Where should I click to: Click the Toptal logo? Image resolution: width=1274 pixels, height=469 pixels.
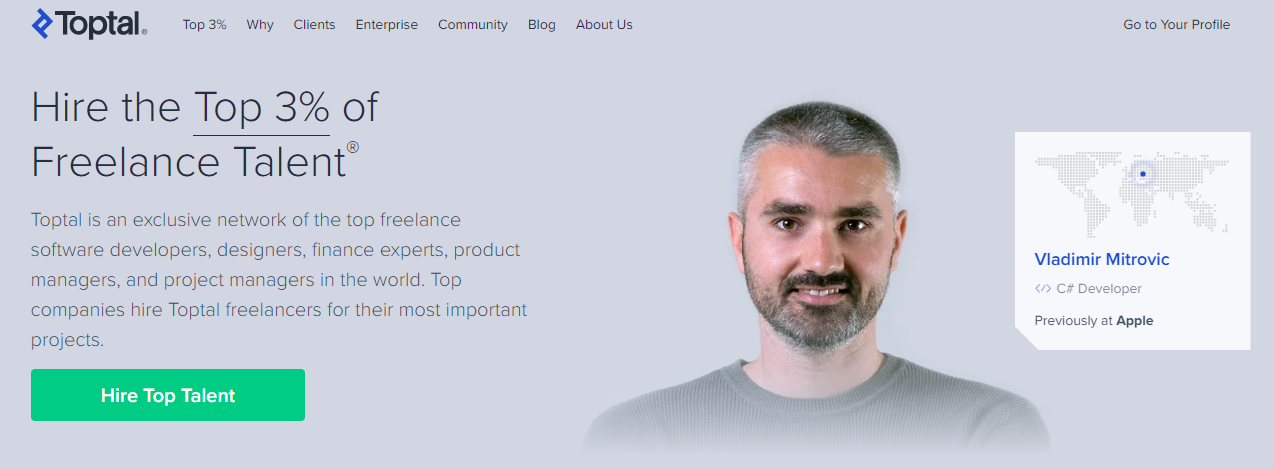[x=89, y=24]
